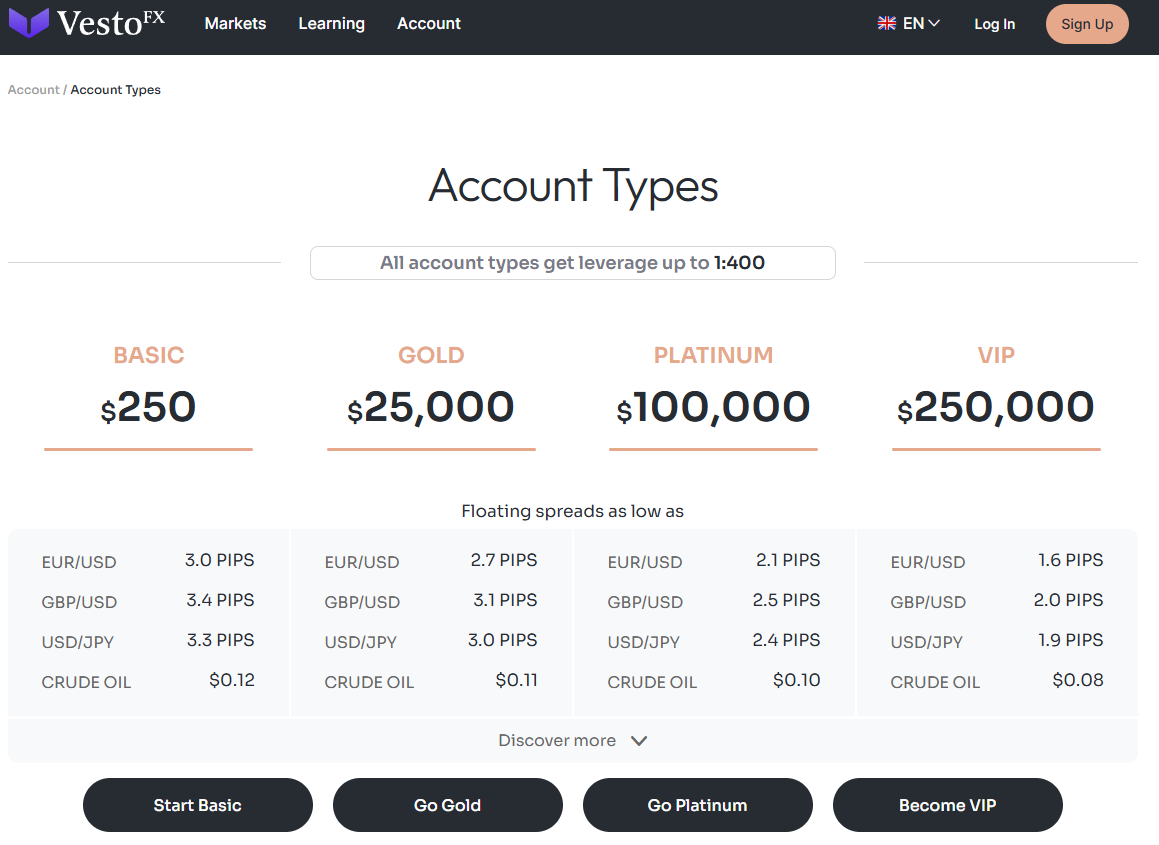Click the Discover more text
This screenshot has height=845, width=1159.
tap(557, 741)
